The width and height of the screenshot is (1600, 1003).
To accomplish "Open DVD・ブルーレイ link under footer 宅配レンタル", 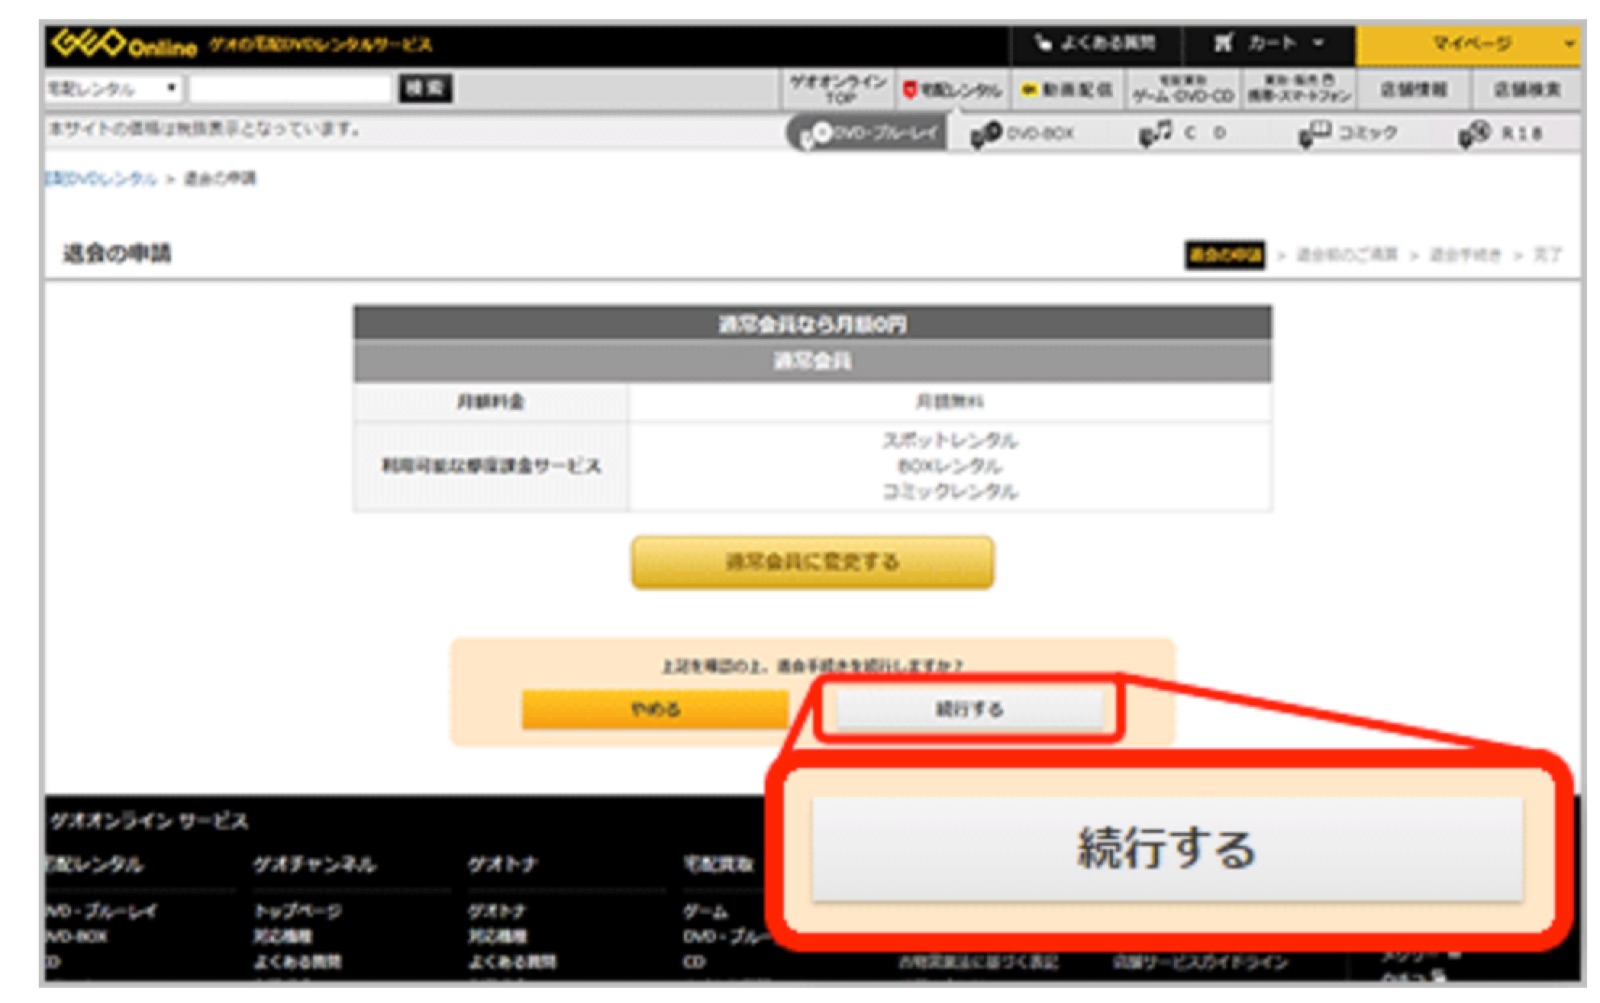I will (100, 912).
